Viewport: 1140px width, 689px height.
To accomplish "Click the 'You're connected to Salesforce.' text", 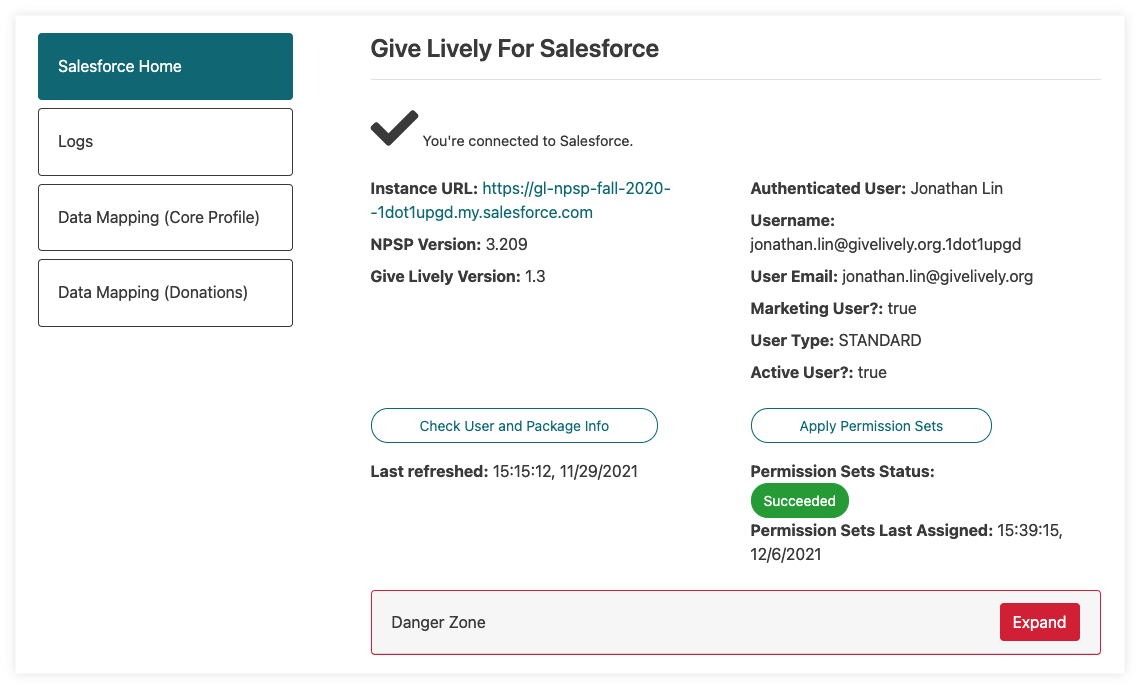I will click(528, 141).
